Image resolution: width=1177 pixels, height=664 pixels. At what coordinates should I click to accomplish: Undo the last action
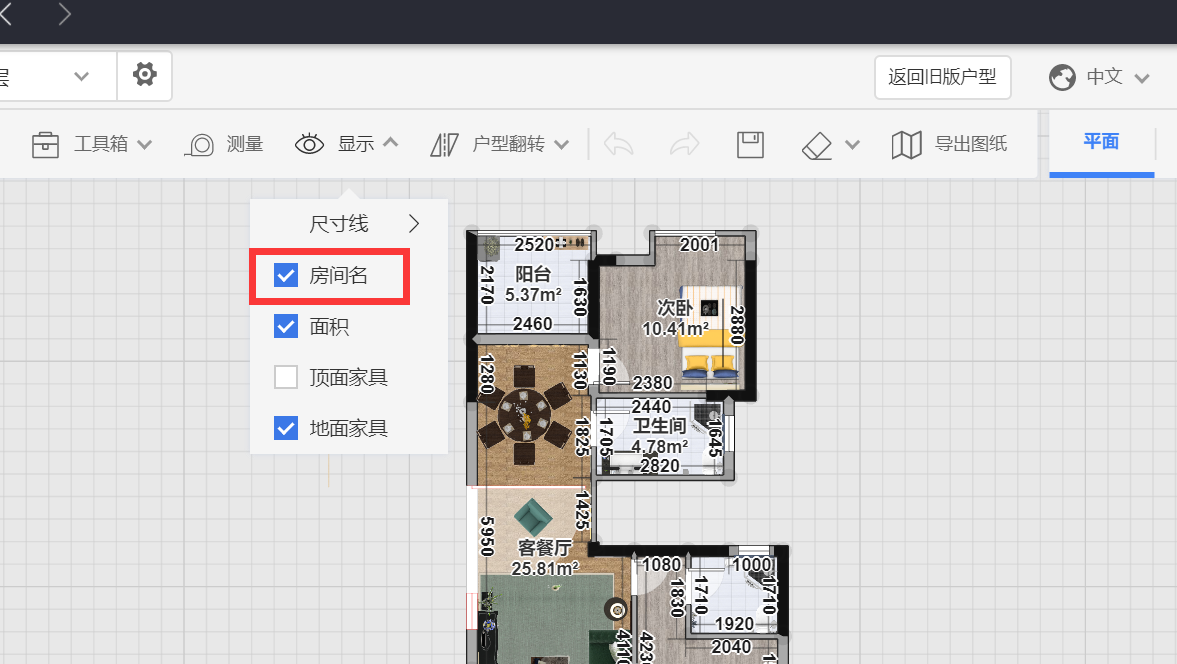pos(619,144)
